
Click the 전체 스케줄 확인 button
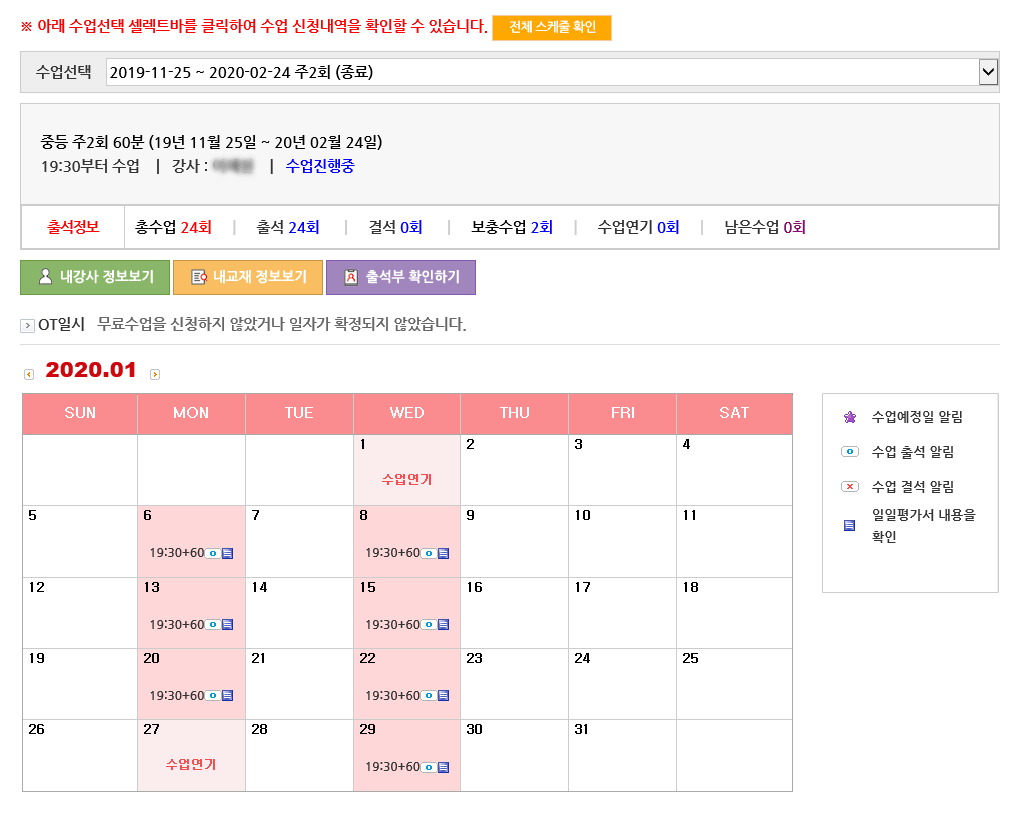(x=552, y=28)
